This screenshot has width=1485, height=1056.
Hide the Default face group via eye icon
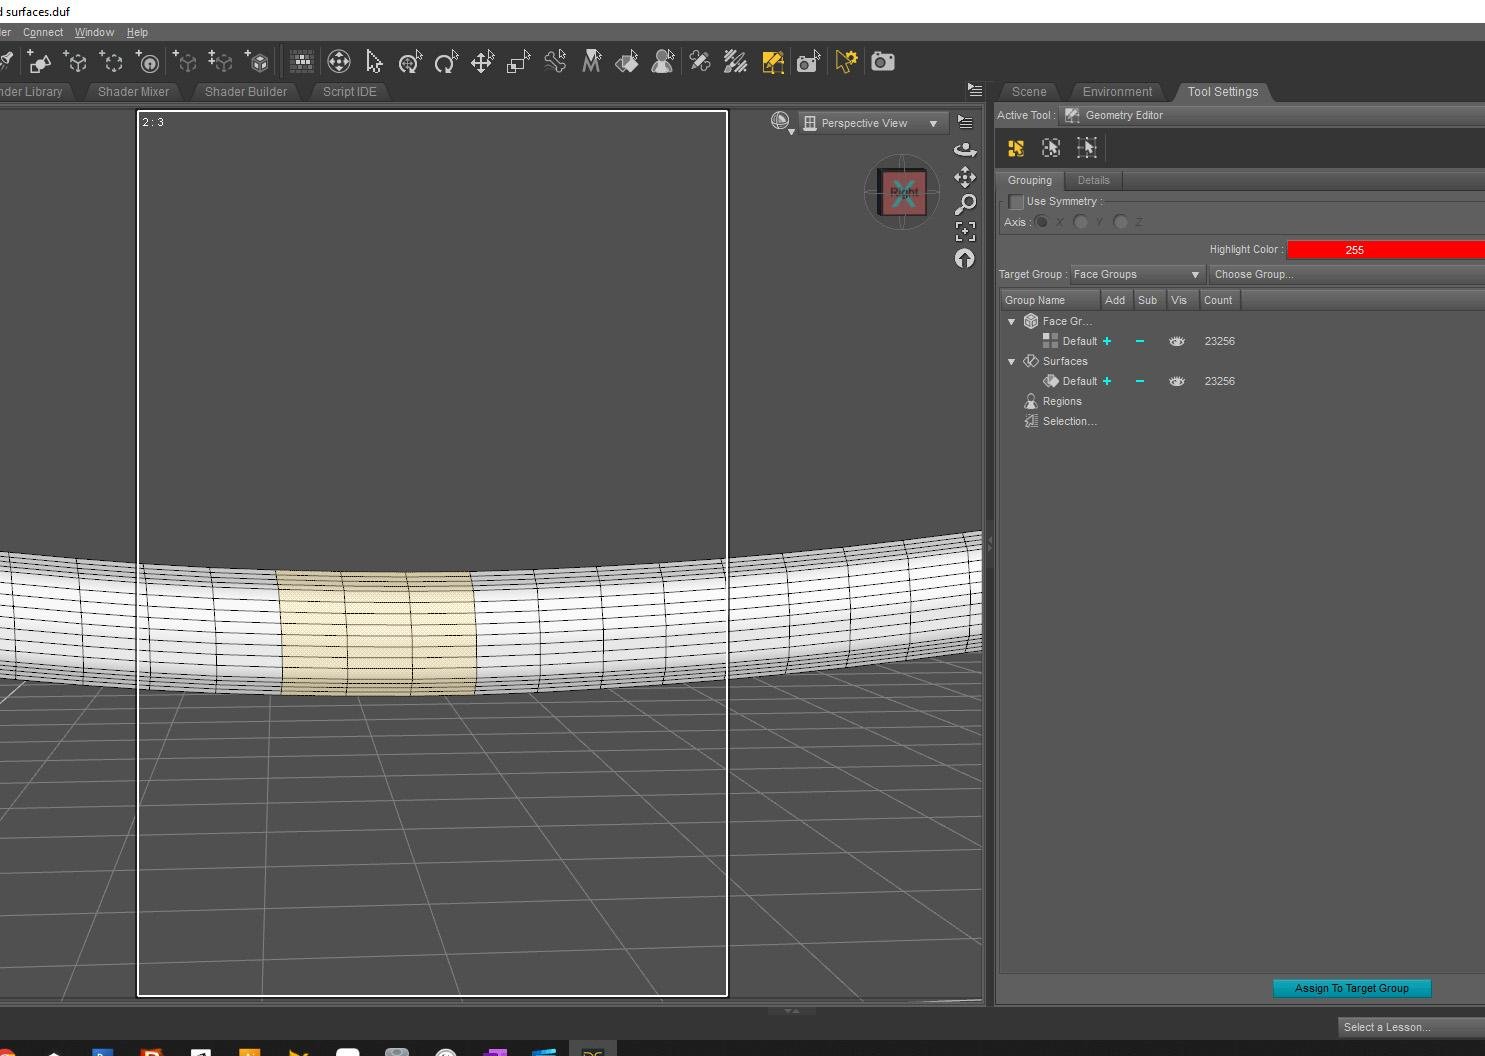point(1177,341)
